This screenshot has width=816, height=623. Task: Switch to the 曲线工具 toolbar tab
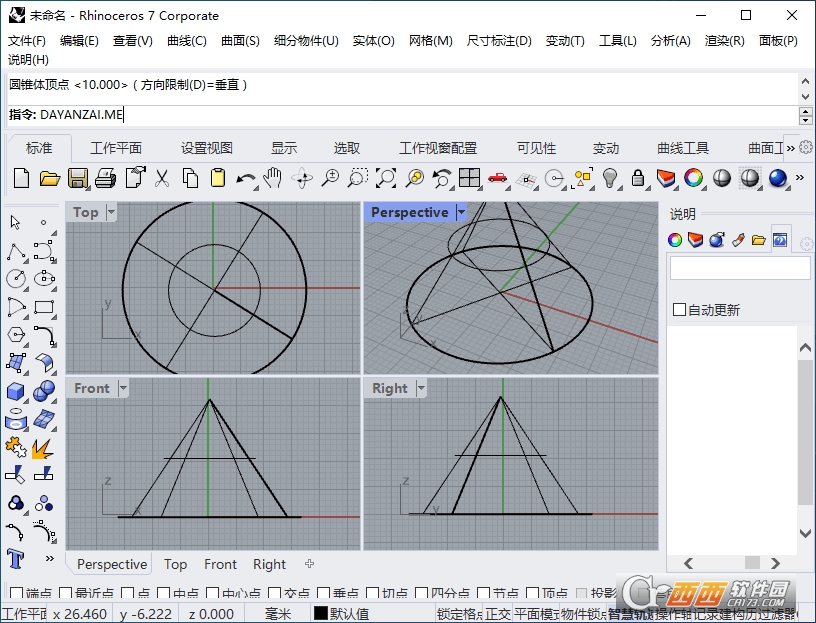683,148
